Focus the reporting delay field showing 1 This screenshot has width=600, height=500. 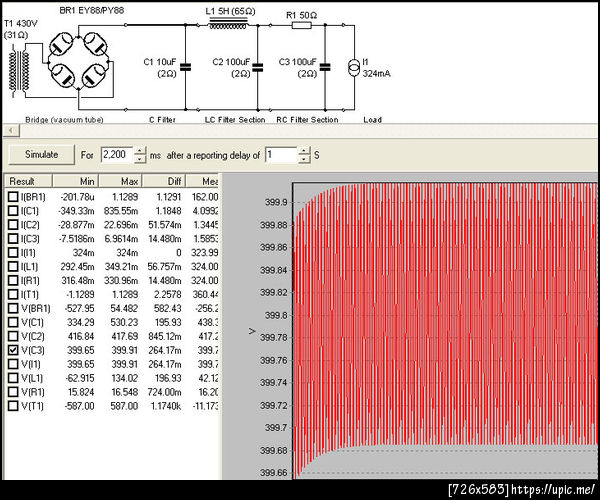(281, 155)
